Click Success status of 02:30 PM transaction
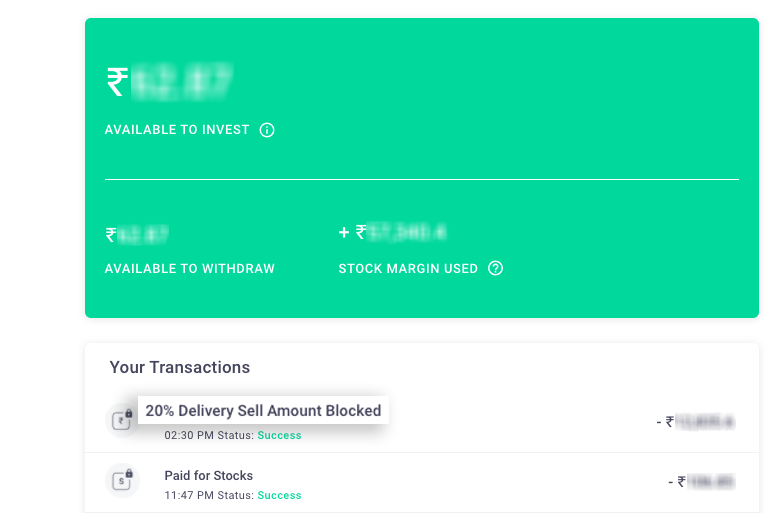The width and height of the screenshot is (781, 513). pyautogui.click(x=279, y=435)
